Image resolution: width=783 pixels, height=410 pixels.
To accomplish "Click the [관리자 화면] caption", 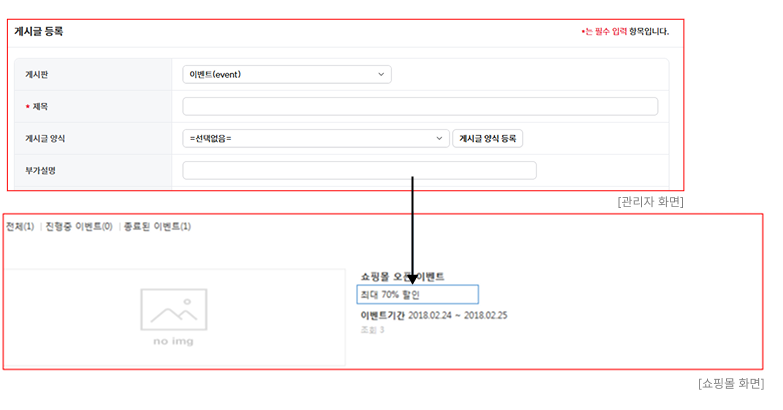I will 650,202.
